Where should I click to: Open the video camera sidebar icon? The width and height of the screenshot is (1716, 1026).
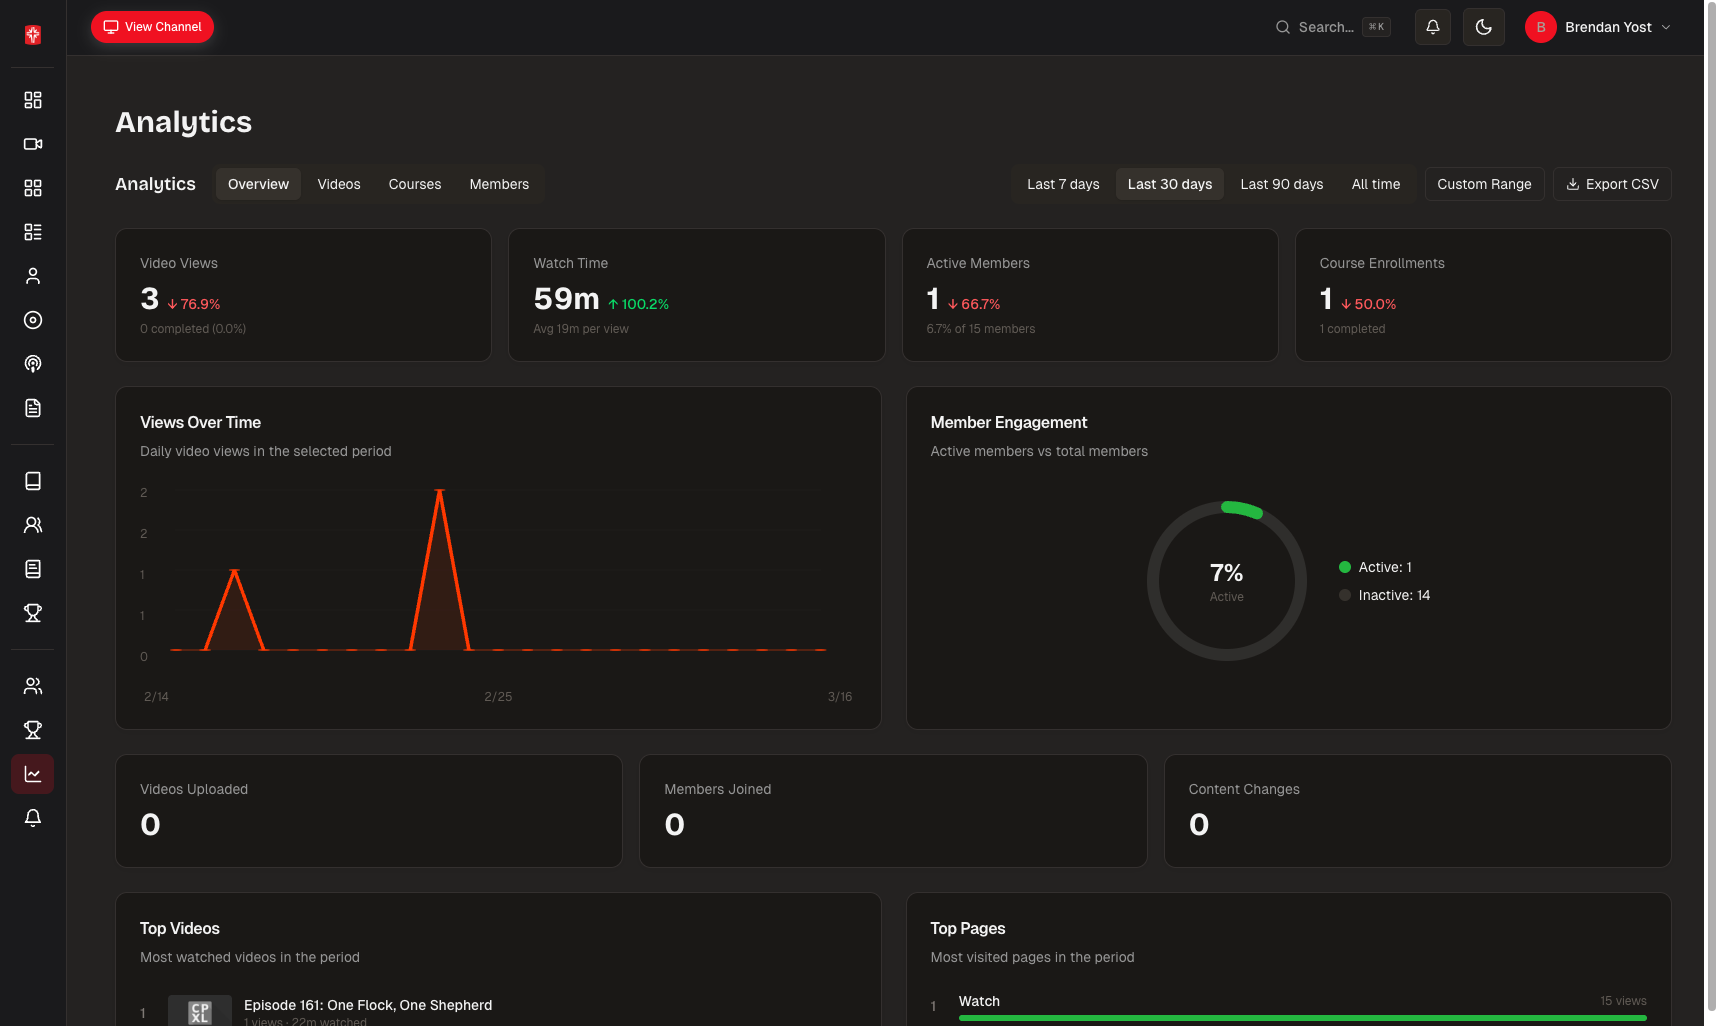pyautogui.click(x=33, y=144)
